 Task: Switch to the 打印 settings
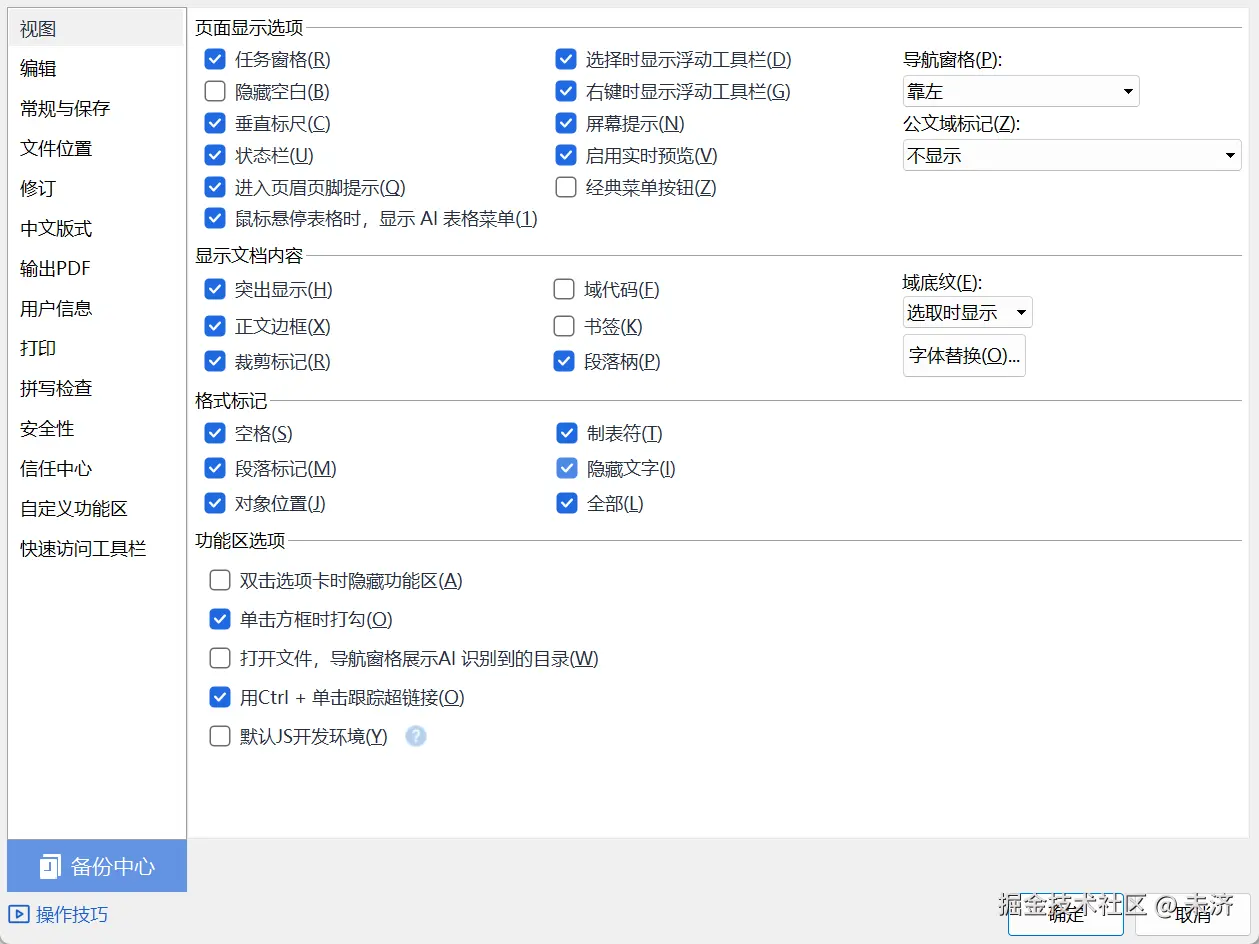pyautogui.click(x=96, y=348)
